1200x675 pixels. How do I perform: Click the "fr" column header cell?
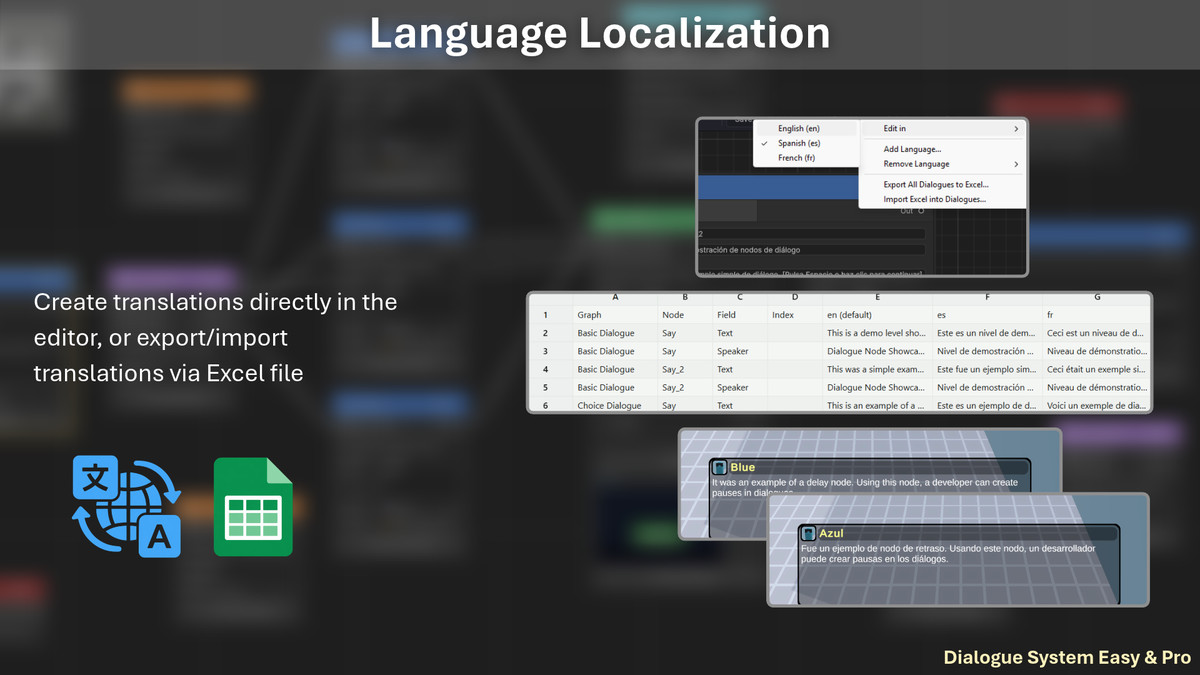[x=1097, y=315]
